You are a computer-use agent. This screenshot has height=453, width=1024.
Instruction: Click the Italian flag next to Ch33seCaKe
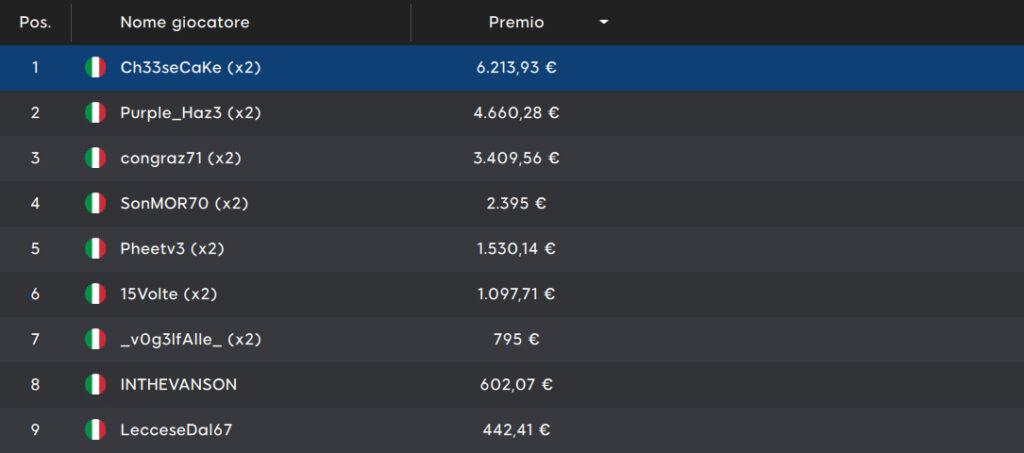pyautogui.click(x=95, y=67)
